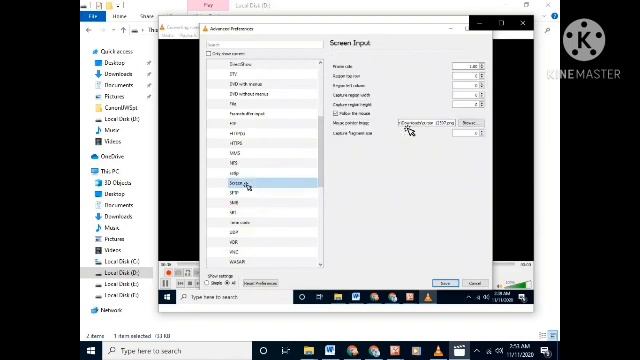640x360 pixels.
Task: Click Capture region width spinner arrows
Action: [482, 95]
